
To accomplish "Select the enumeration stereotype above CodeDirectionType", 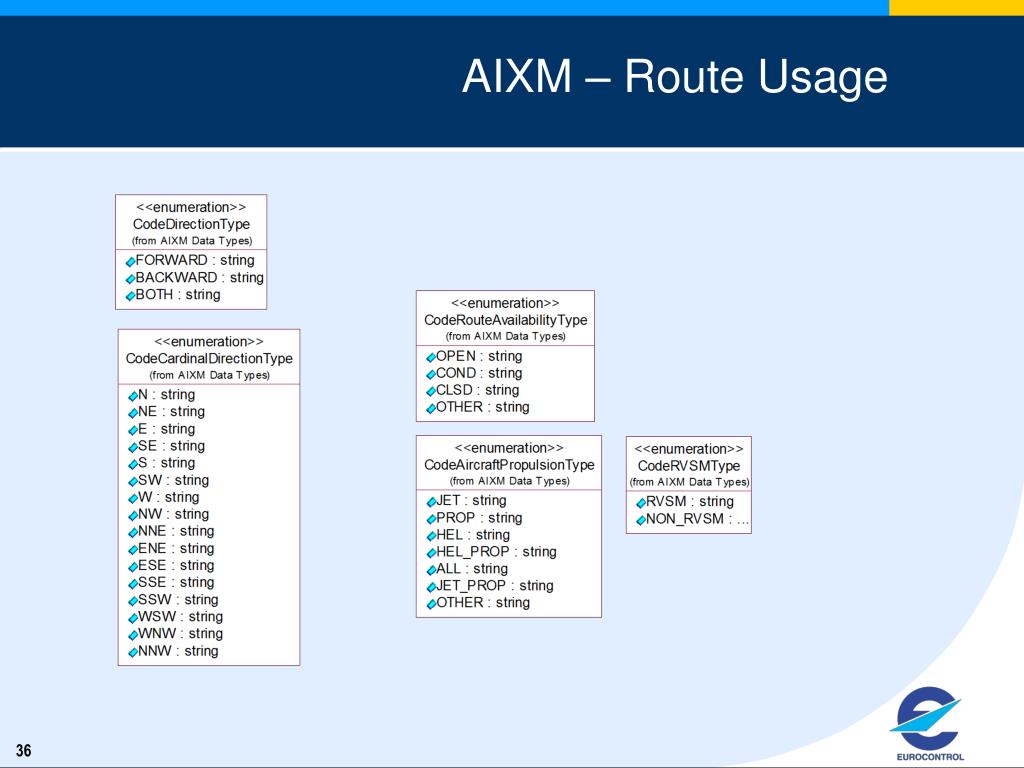I will pos(191,207).
